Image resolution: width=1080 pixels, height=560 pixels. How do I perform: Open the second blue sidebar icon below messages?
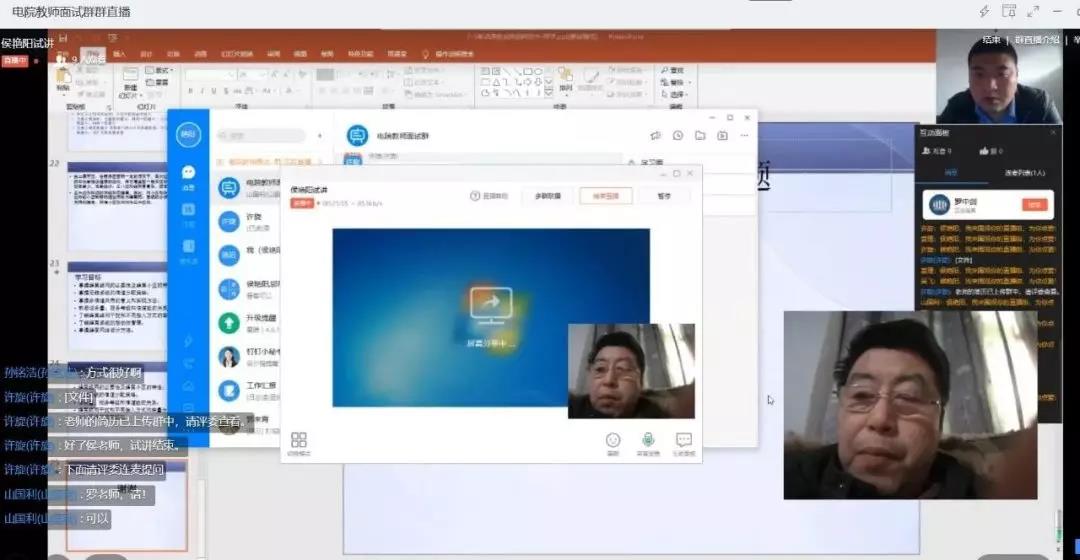188,209
